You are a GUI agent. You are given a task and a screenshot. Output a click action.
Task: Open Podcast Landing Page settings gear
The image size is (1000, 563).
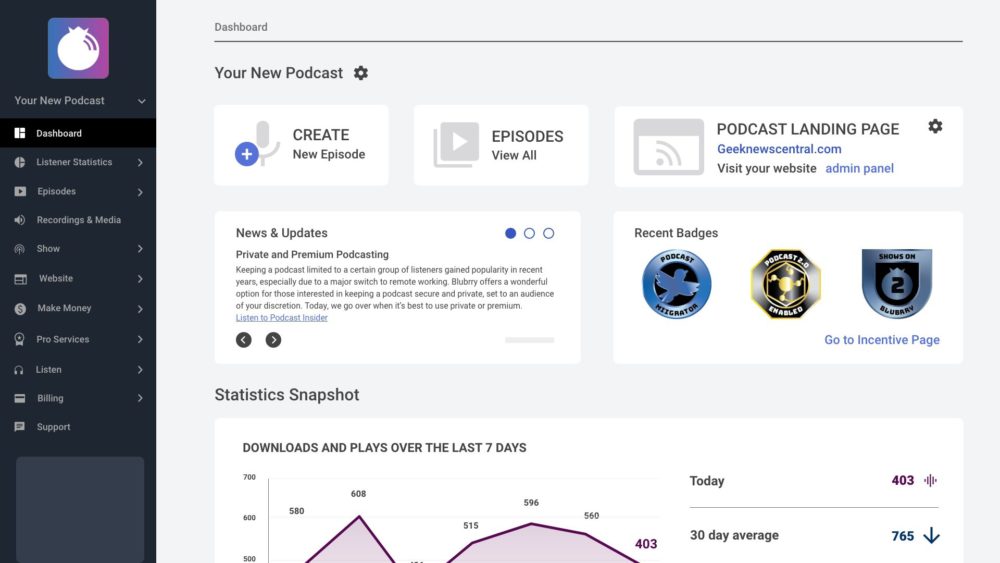[935, 126]
